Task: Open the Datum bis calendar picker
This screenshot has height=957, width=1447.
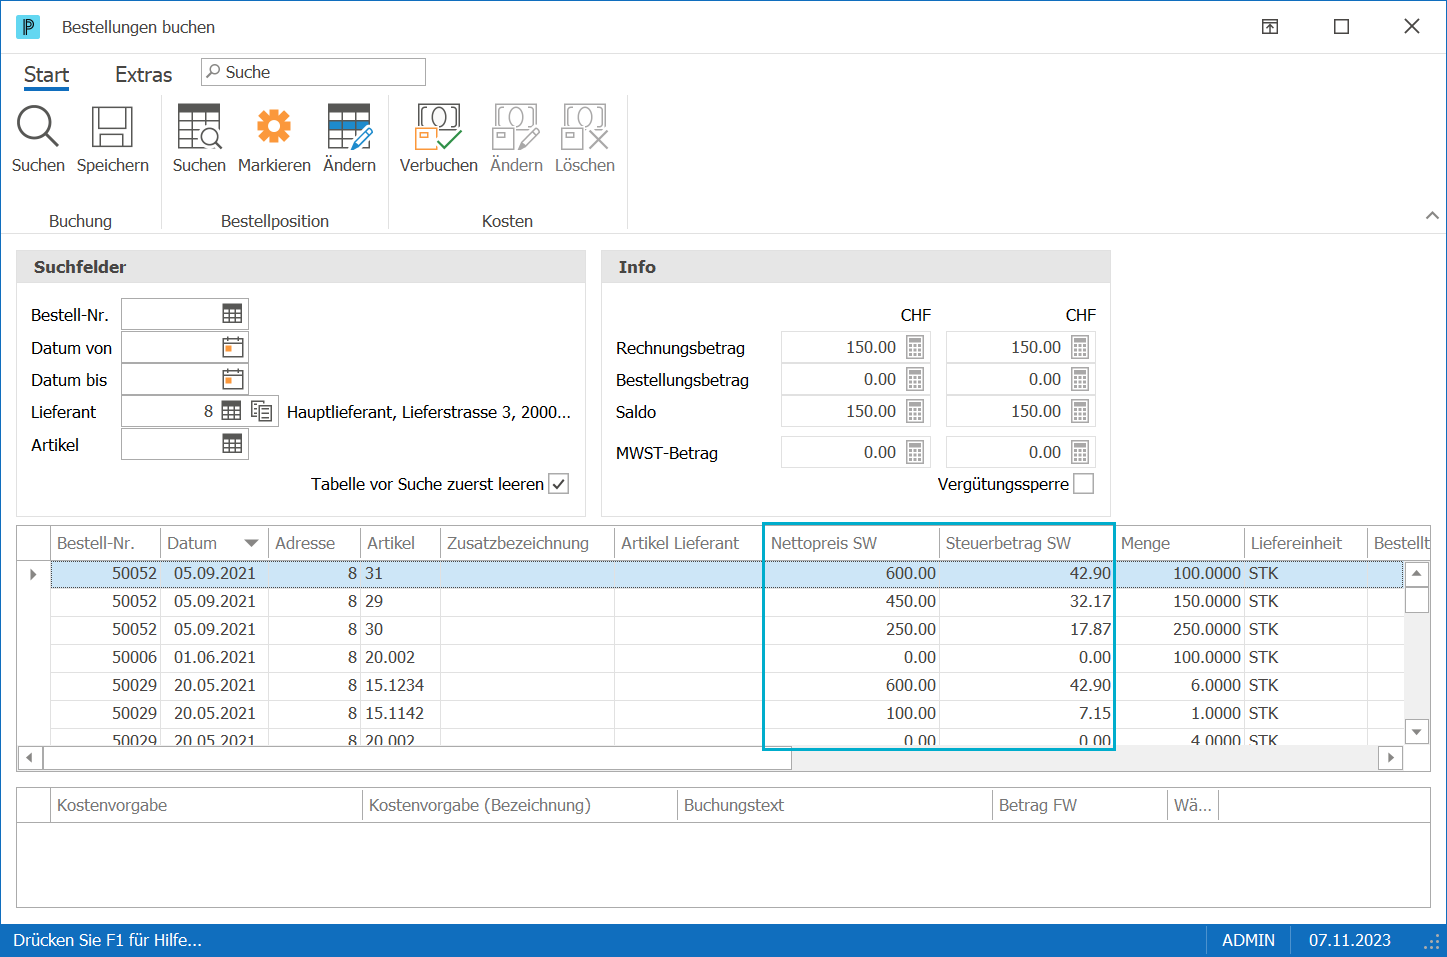Action: point(232,379)
